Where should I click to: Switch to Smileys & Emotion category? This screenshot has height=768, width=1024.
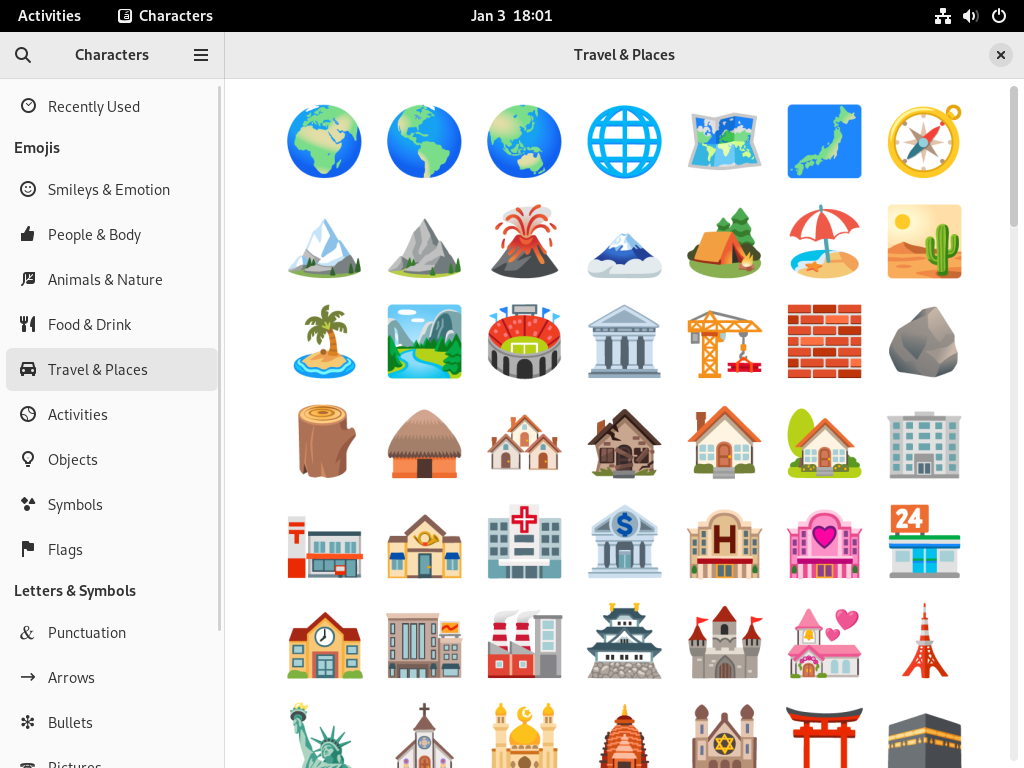click(112, 189)
